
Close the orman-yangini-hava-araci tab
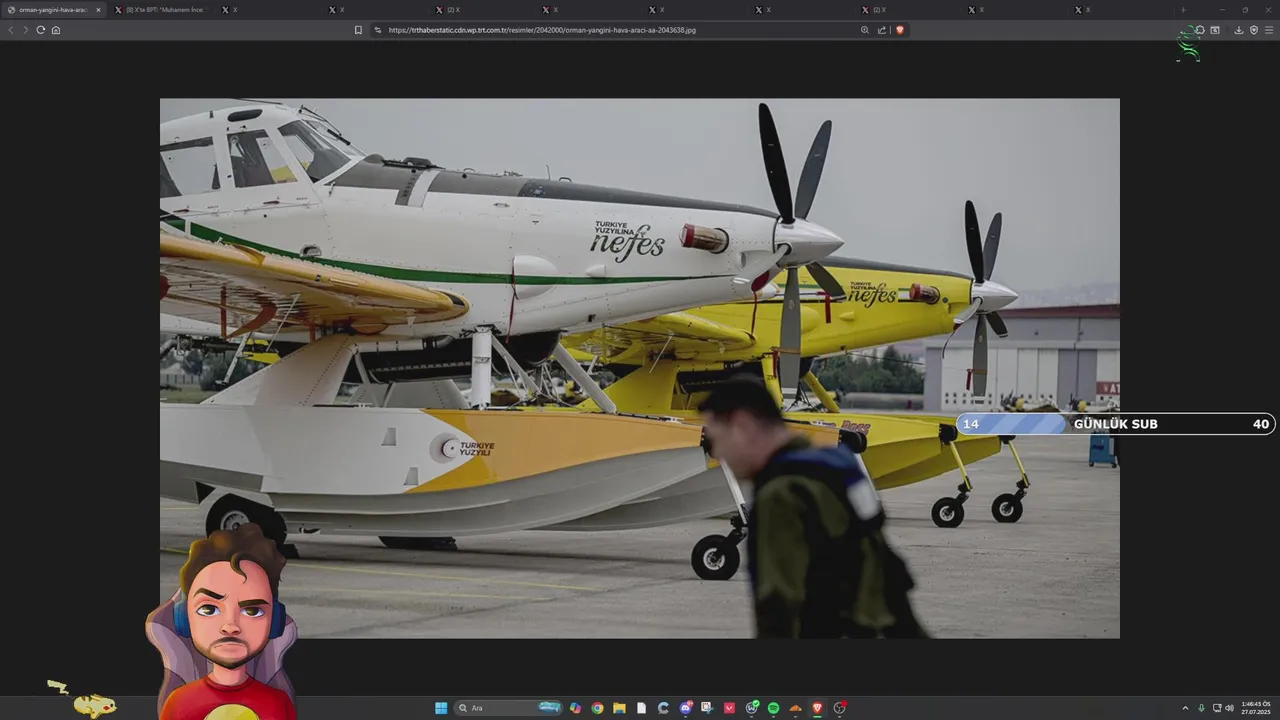click(x=98, y=10)
